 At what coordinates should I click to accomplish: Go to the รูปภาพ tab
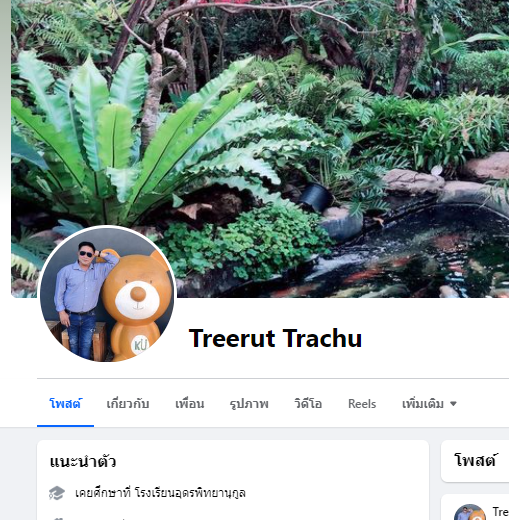coord(249,404)
